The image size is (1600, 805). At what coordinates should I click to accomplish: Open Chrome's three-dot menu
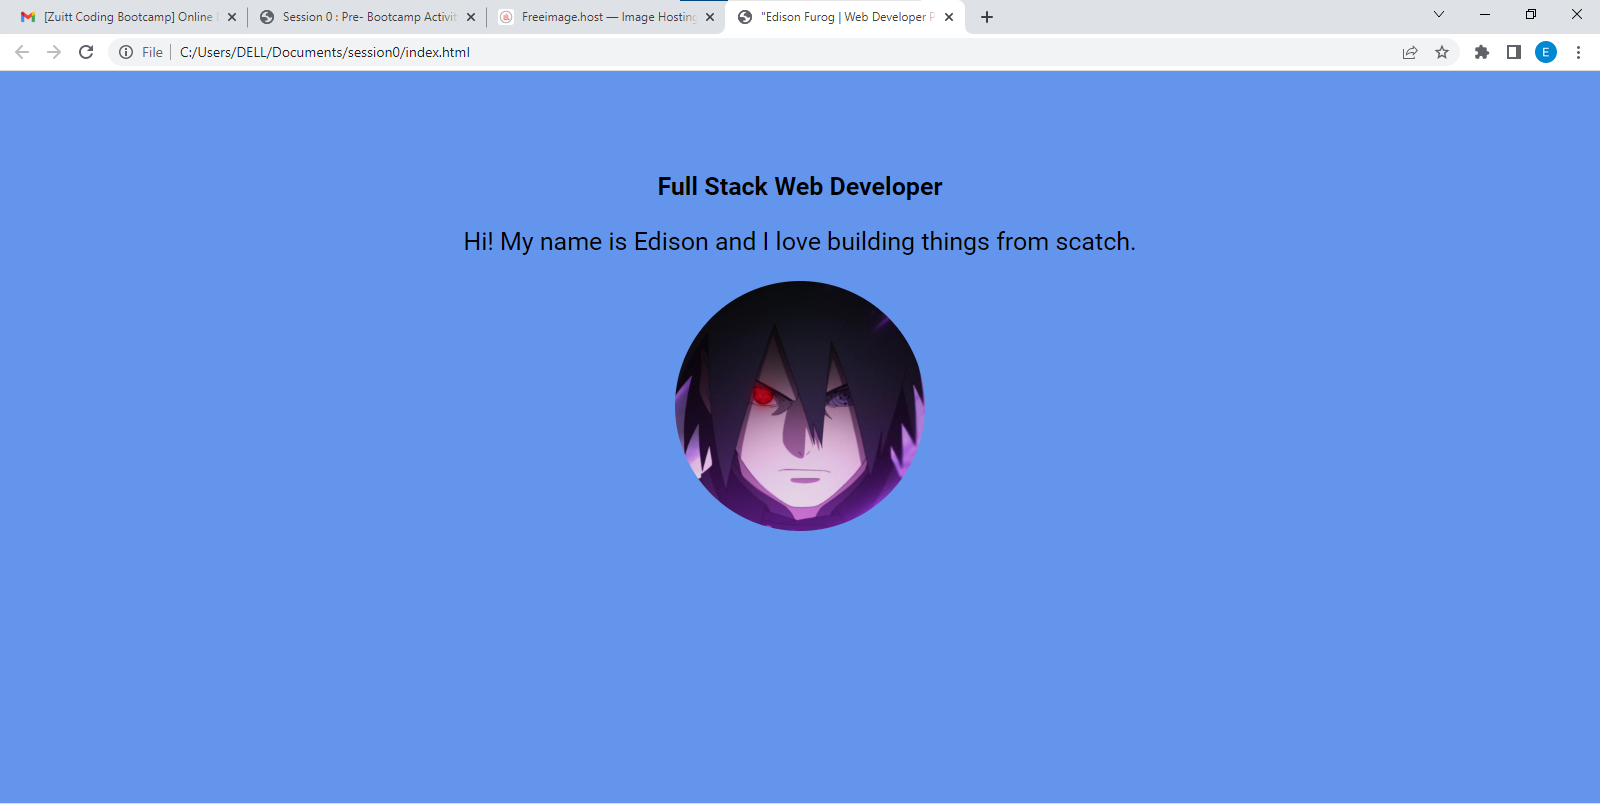(x=1578, y=52)
